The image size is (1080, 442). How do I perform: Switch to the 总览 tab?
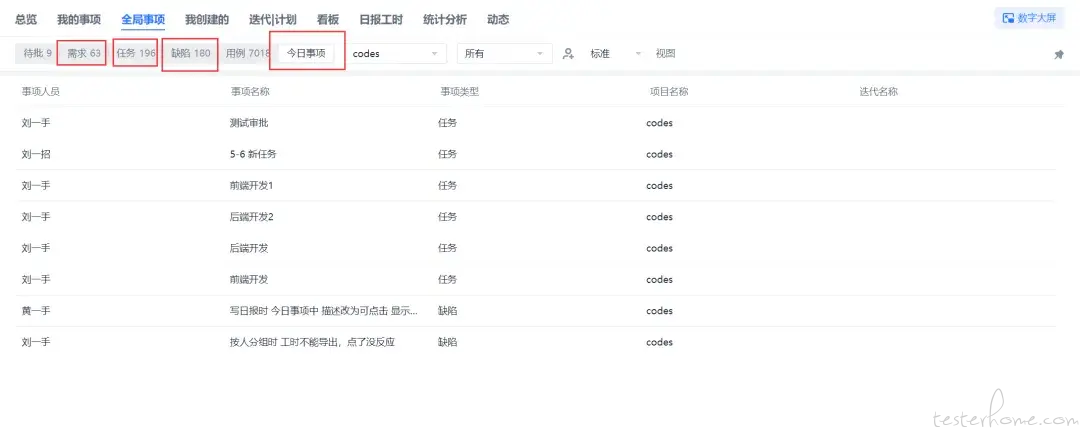click(x=26, y=19)
